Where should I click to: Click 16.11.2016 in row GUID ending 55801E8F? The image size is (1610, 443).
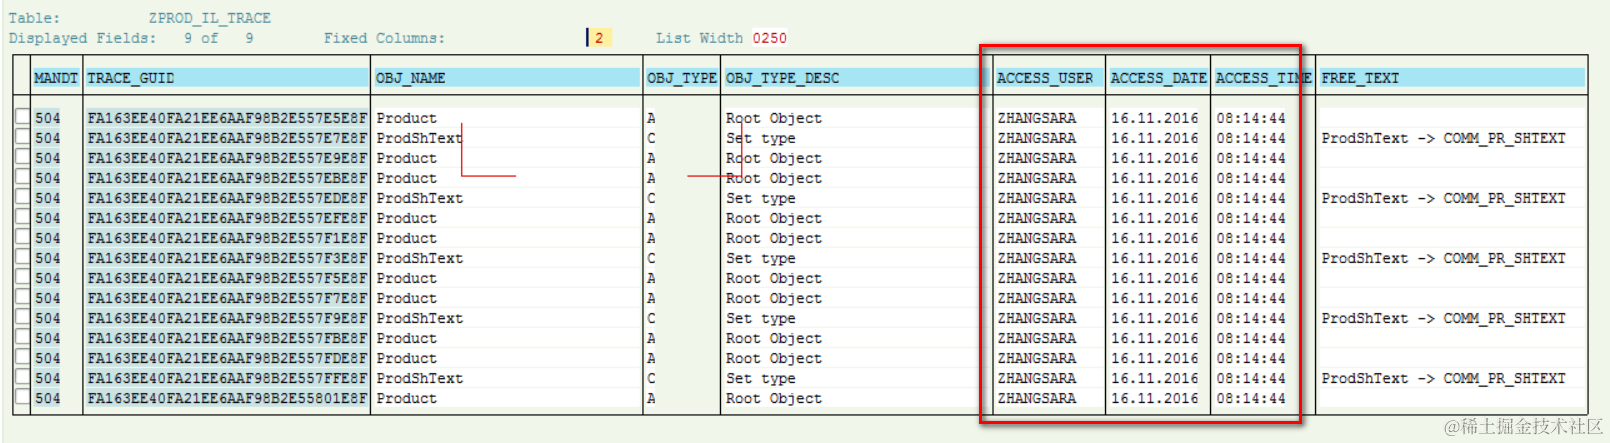pos(1154,398)
